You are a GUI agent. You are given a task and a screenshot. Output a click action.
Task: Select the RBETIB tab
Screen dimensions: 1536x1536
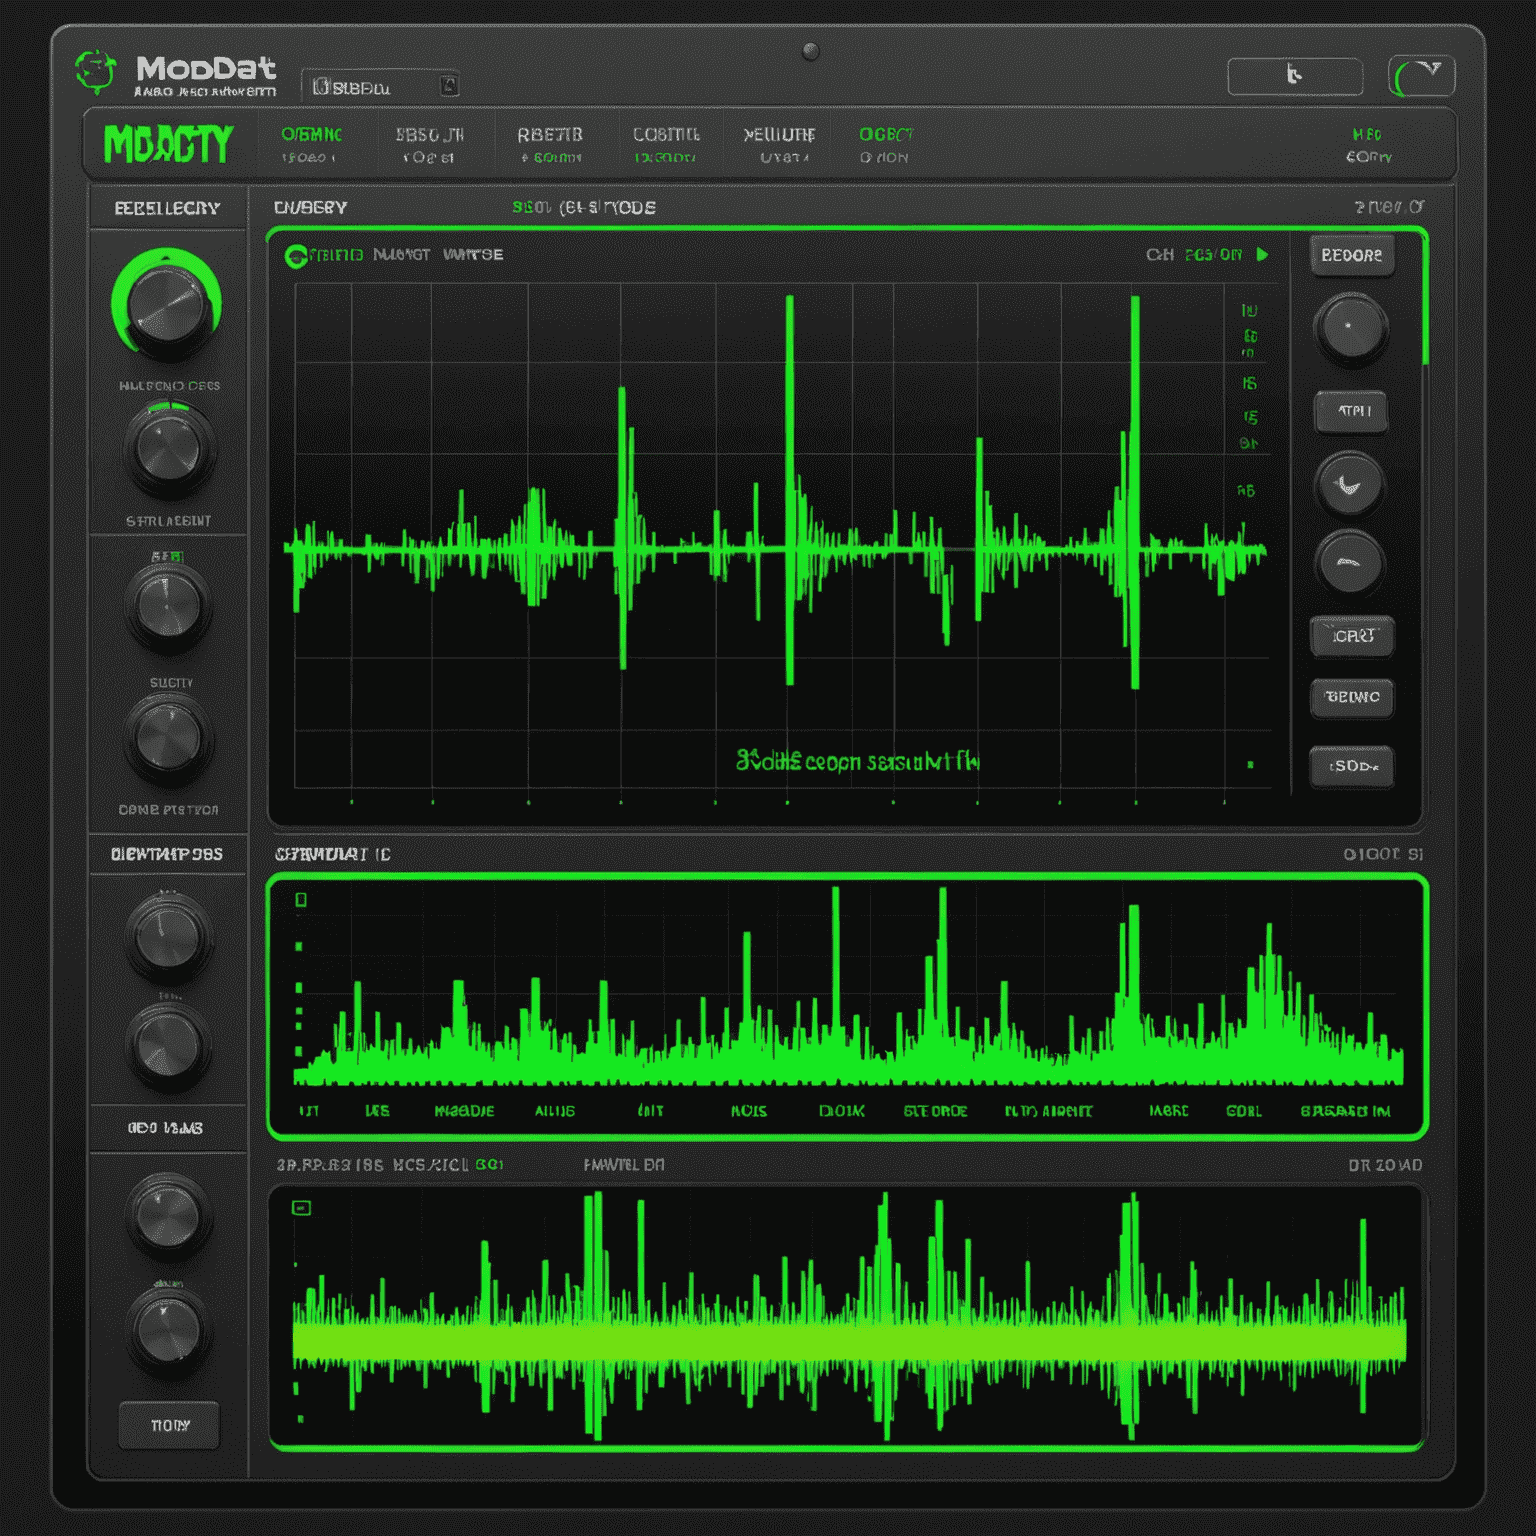pyautogui.click(x=550, y=144)
